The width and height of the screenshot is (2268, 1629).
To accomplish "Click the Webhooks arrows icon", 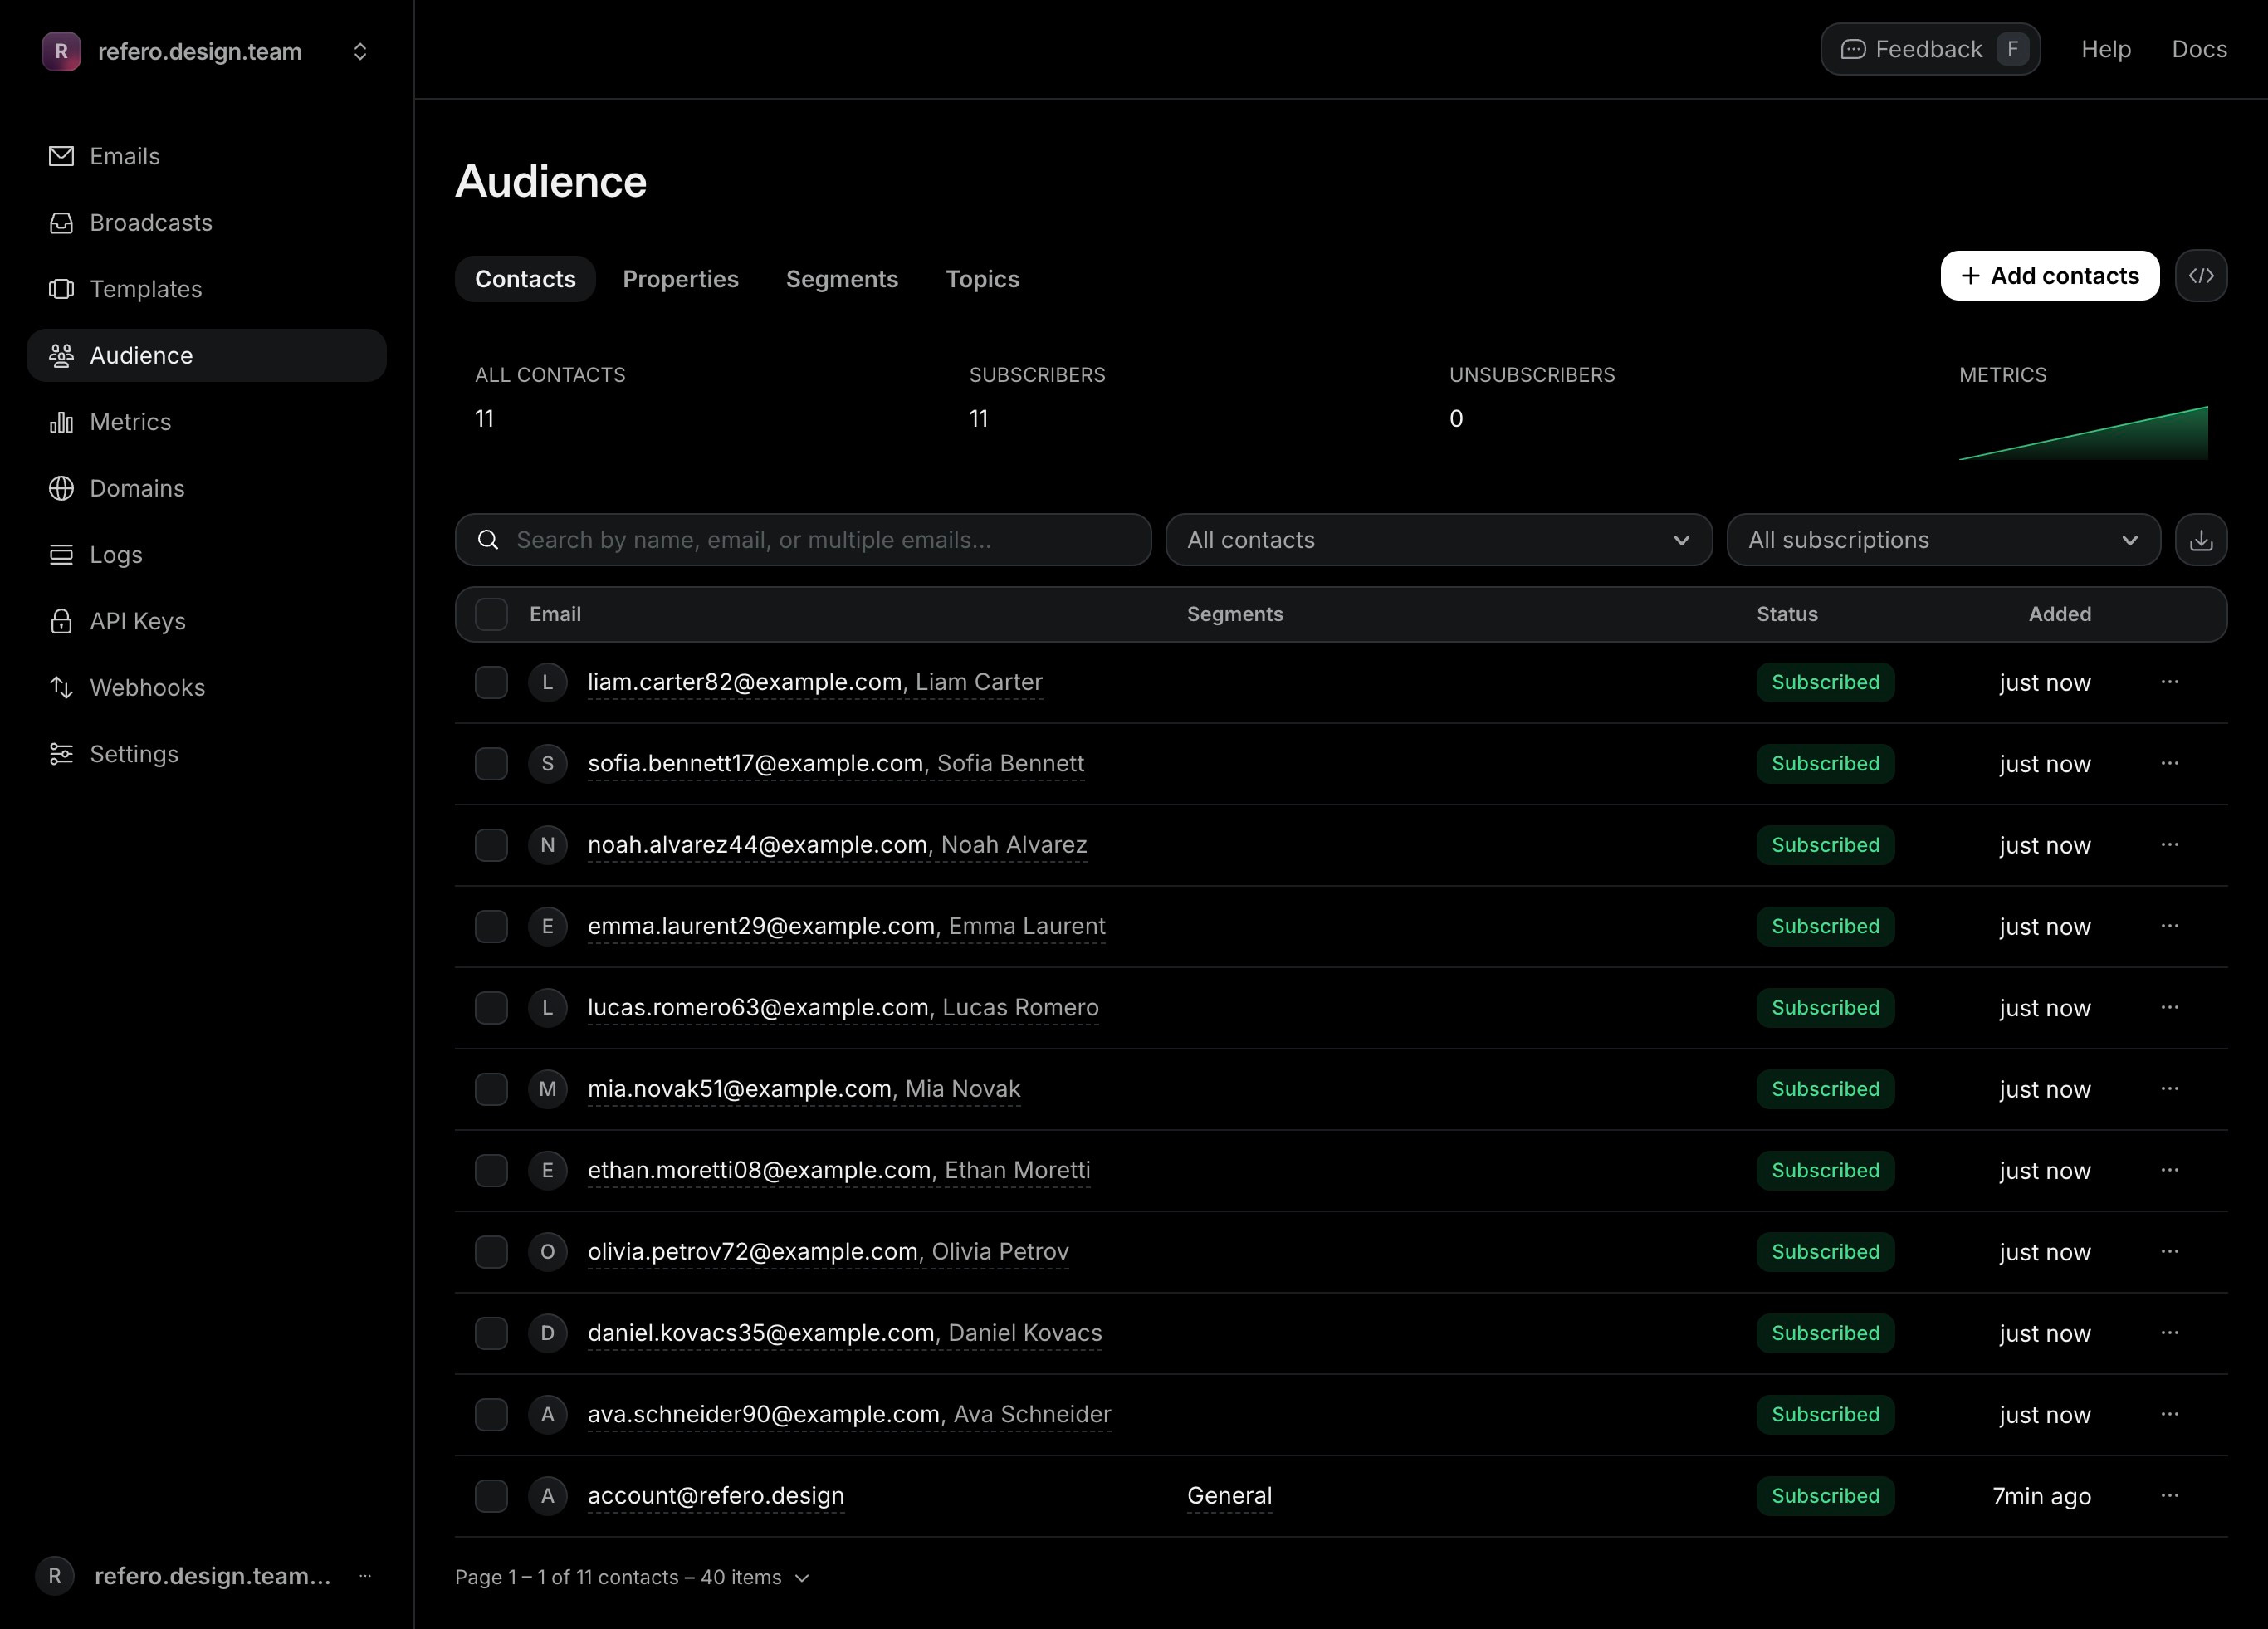I will coord(61,687).
